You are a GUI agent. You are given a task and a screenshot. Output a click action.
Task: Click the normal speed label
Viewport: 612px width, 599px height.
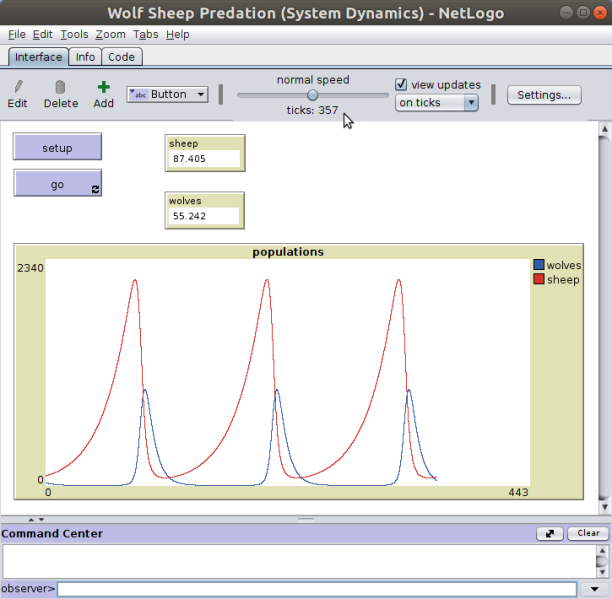(313, 80)
